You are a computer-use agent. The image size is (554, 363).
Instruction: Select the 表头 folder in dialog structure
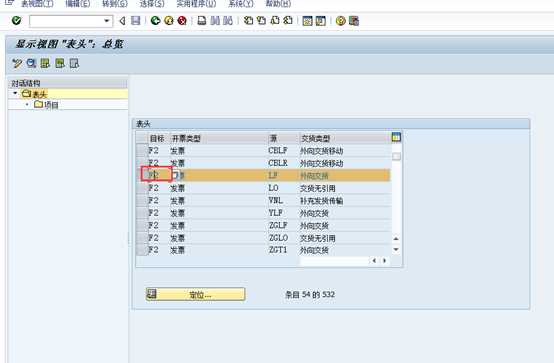point(34,94)
